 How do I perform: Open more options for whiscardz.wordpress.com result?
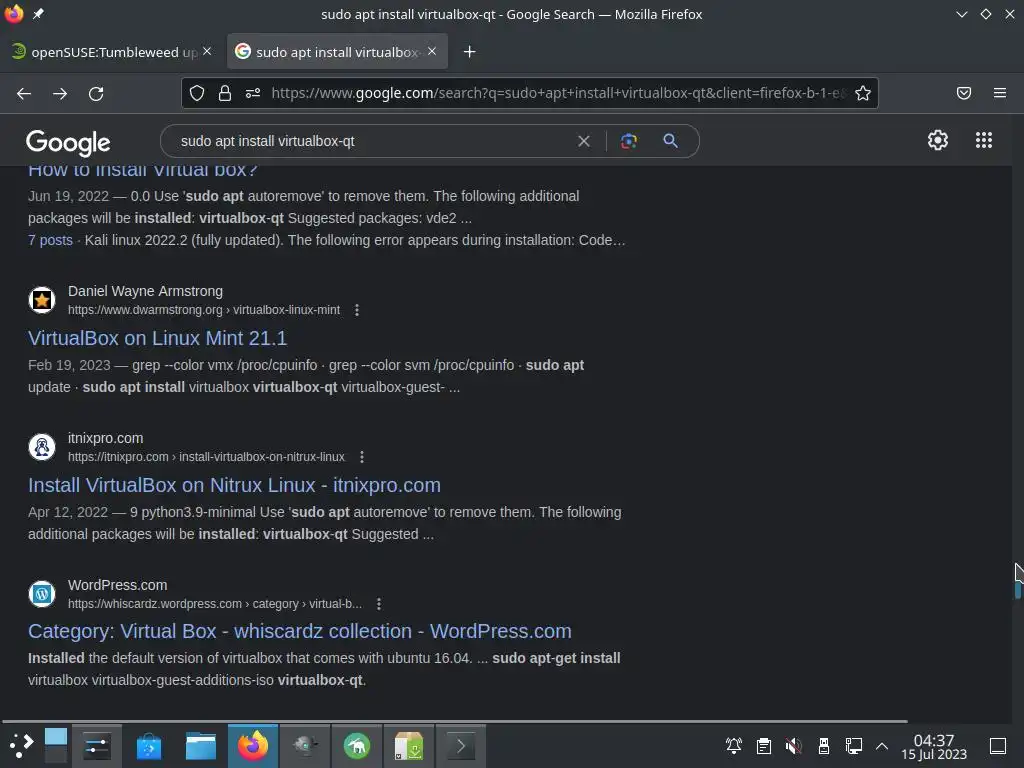coord(379,604)
